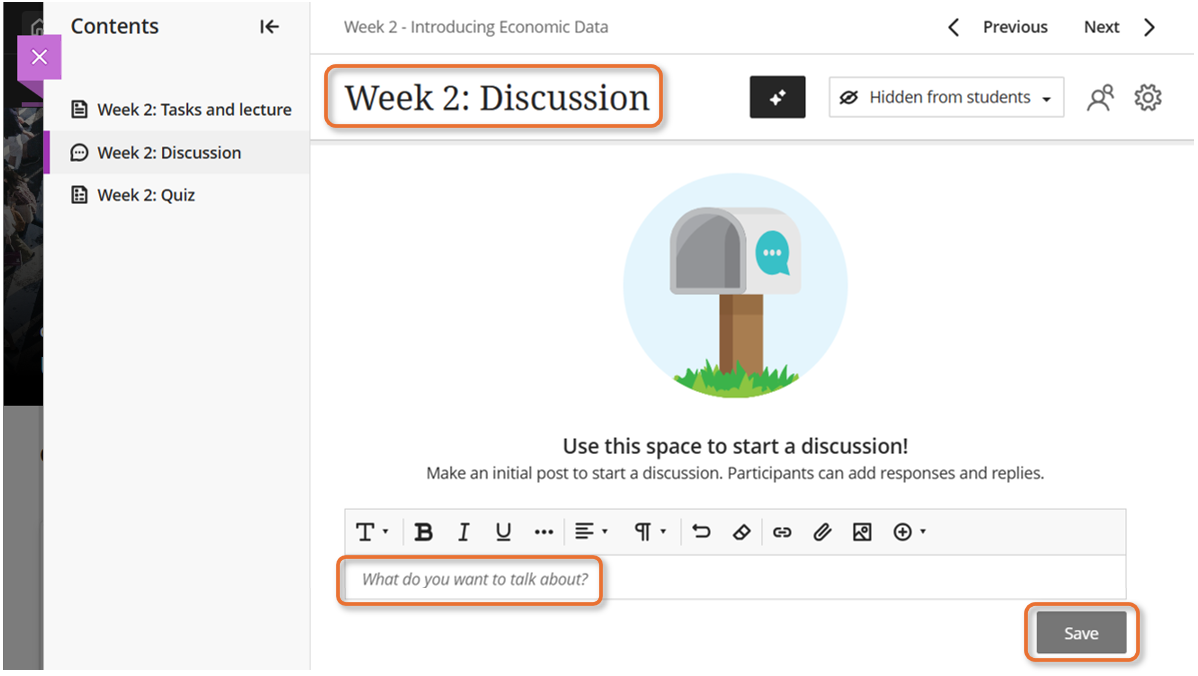Insert an image from the toolbar
The height and width of the screenshot is (676, 1198).
[x=862, y=532]
